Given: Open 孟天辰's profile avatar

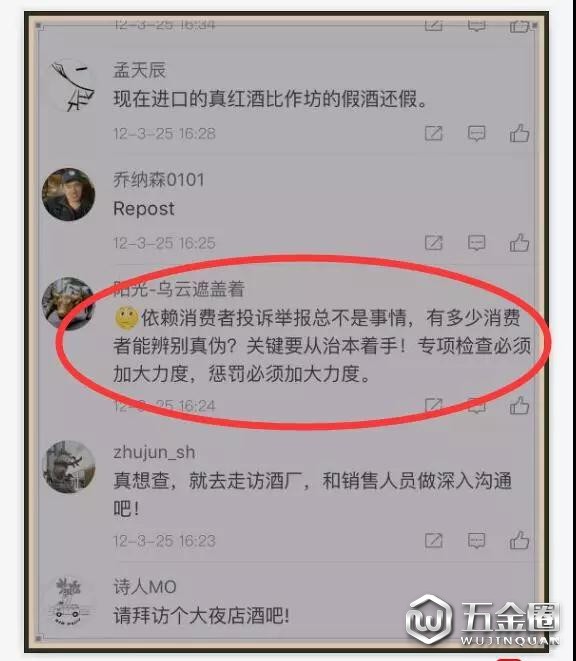Looking at the screenshot, I should [x=69, y=85].
